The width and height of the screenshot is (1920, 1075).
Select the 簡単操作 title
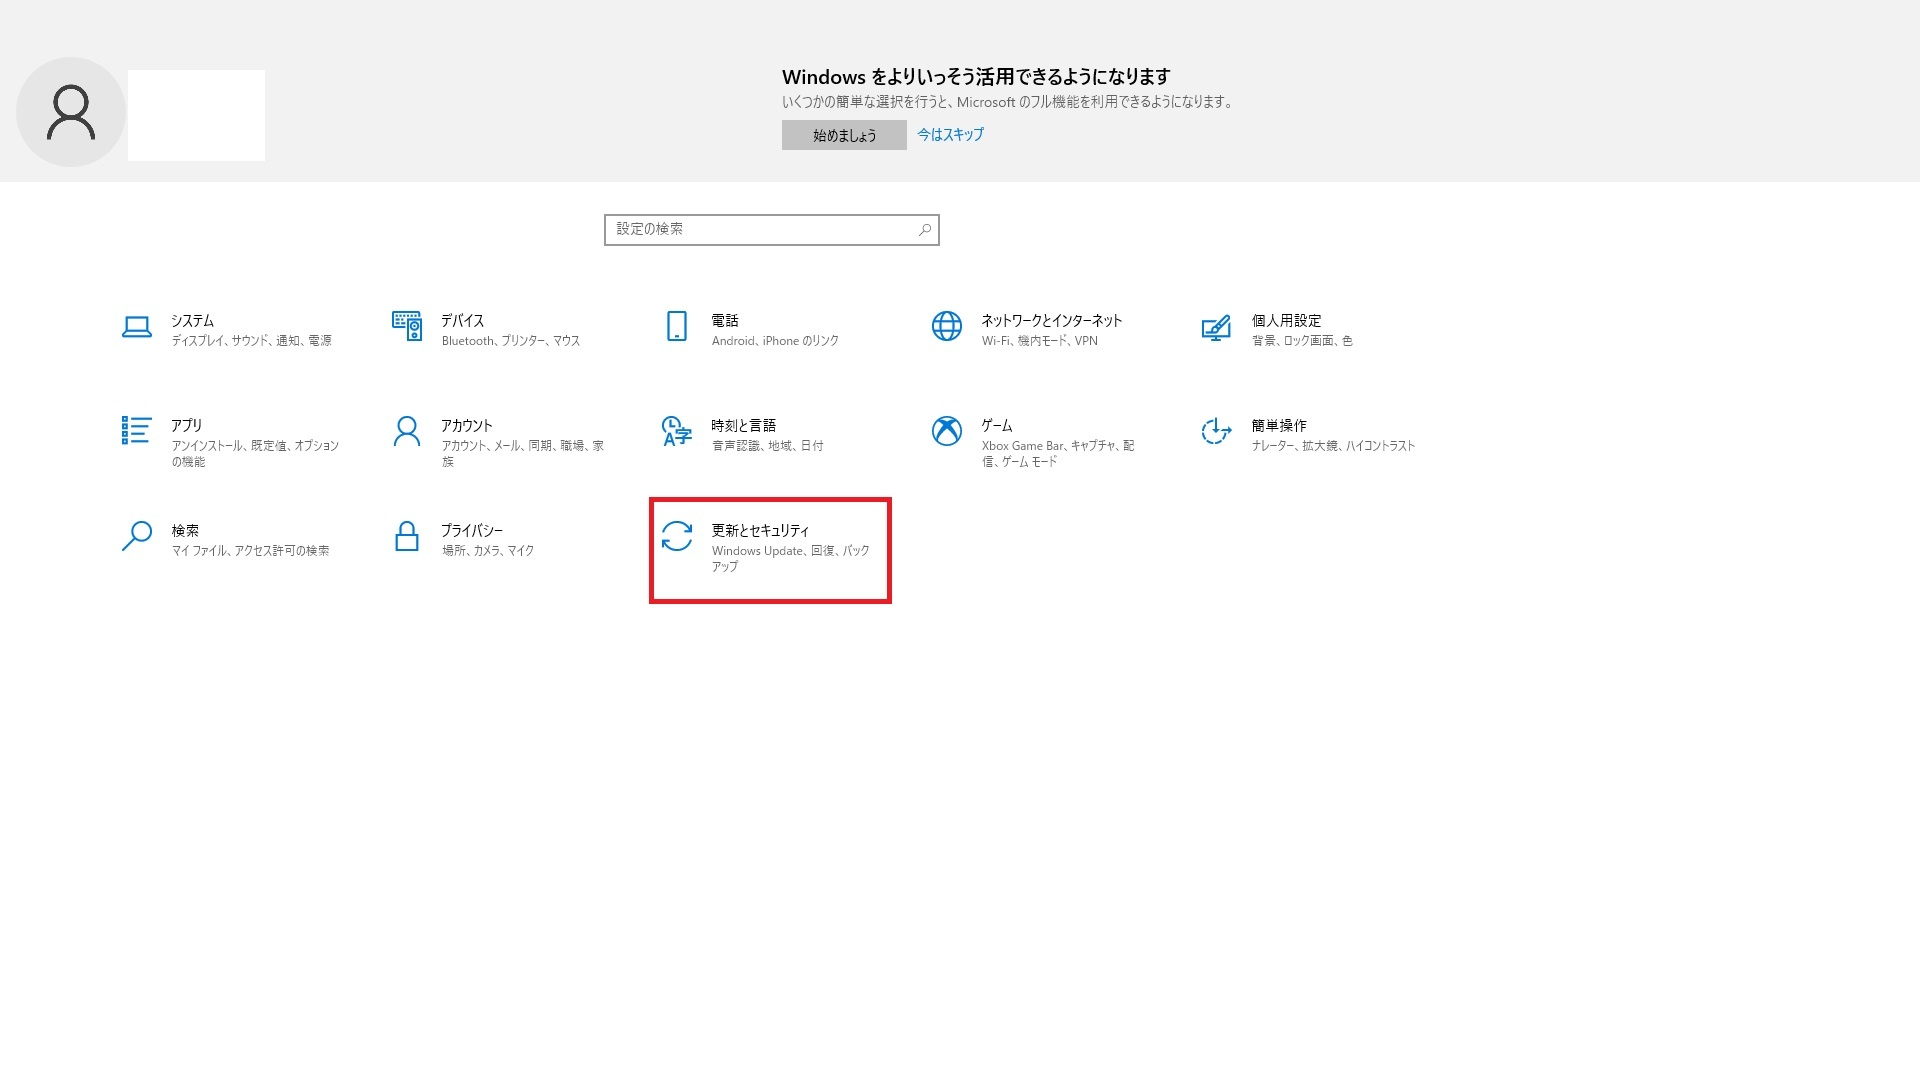click(1279, 426)
